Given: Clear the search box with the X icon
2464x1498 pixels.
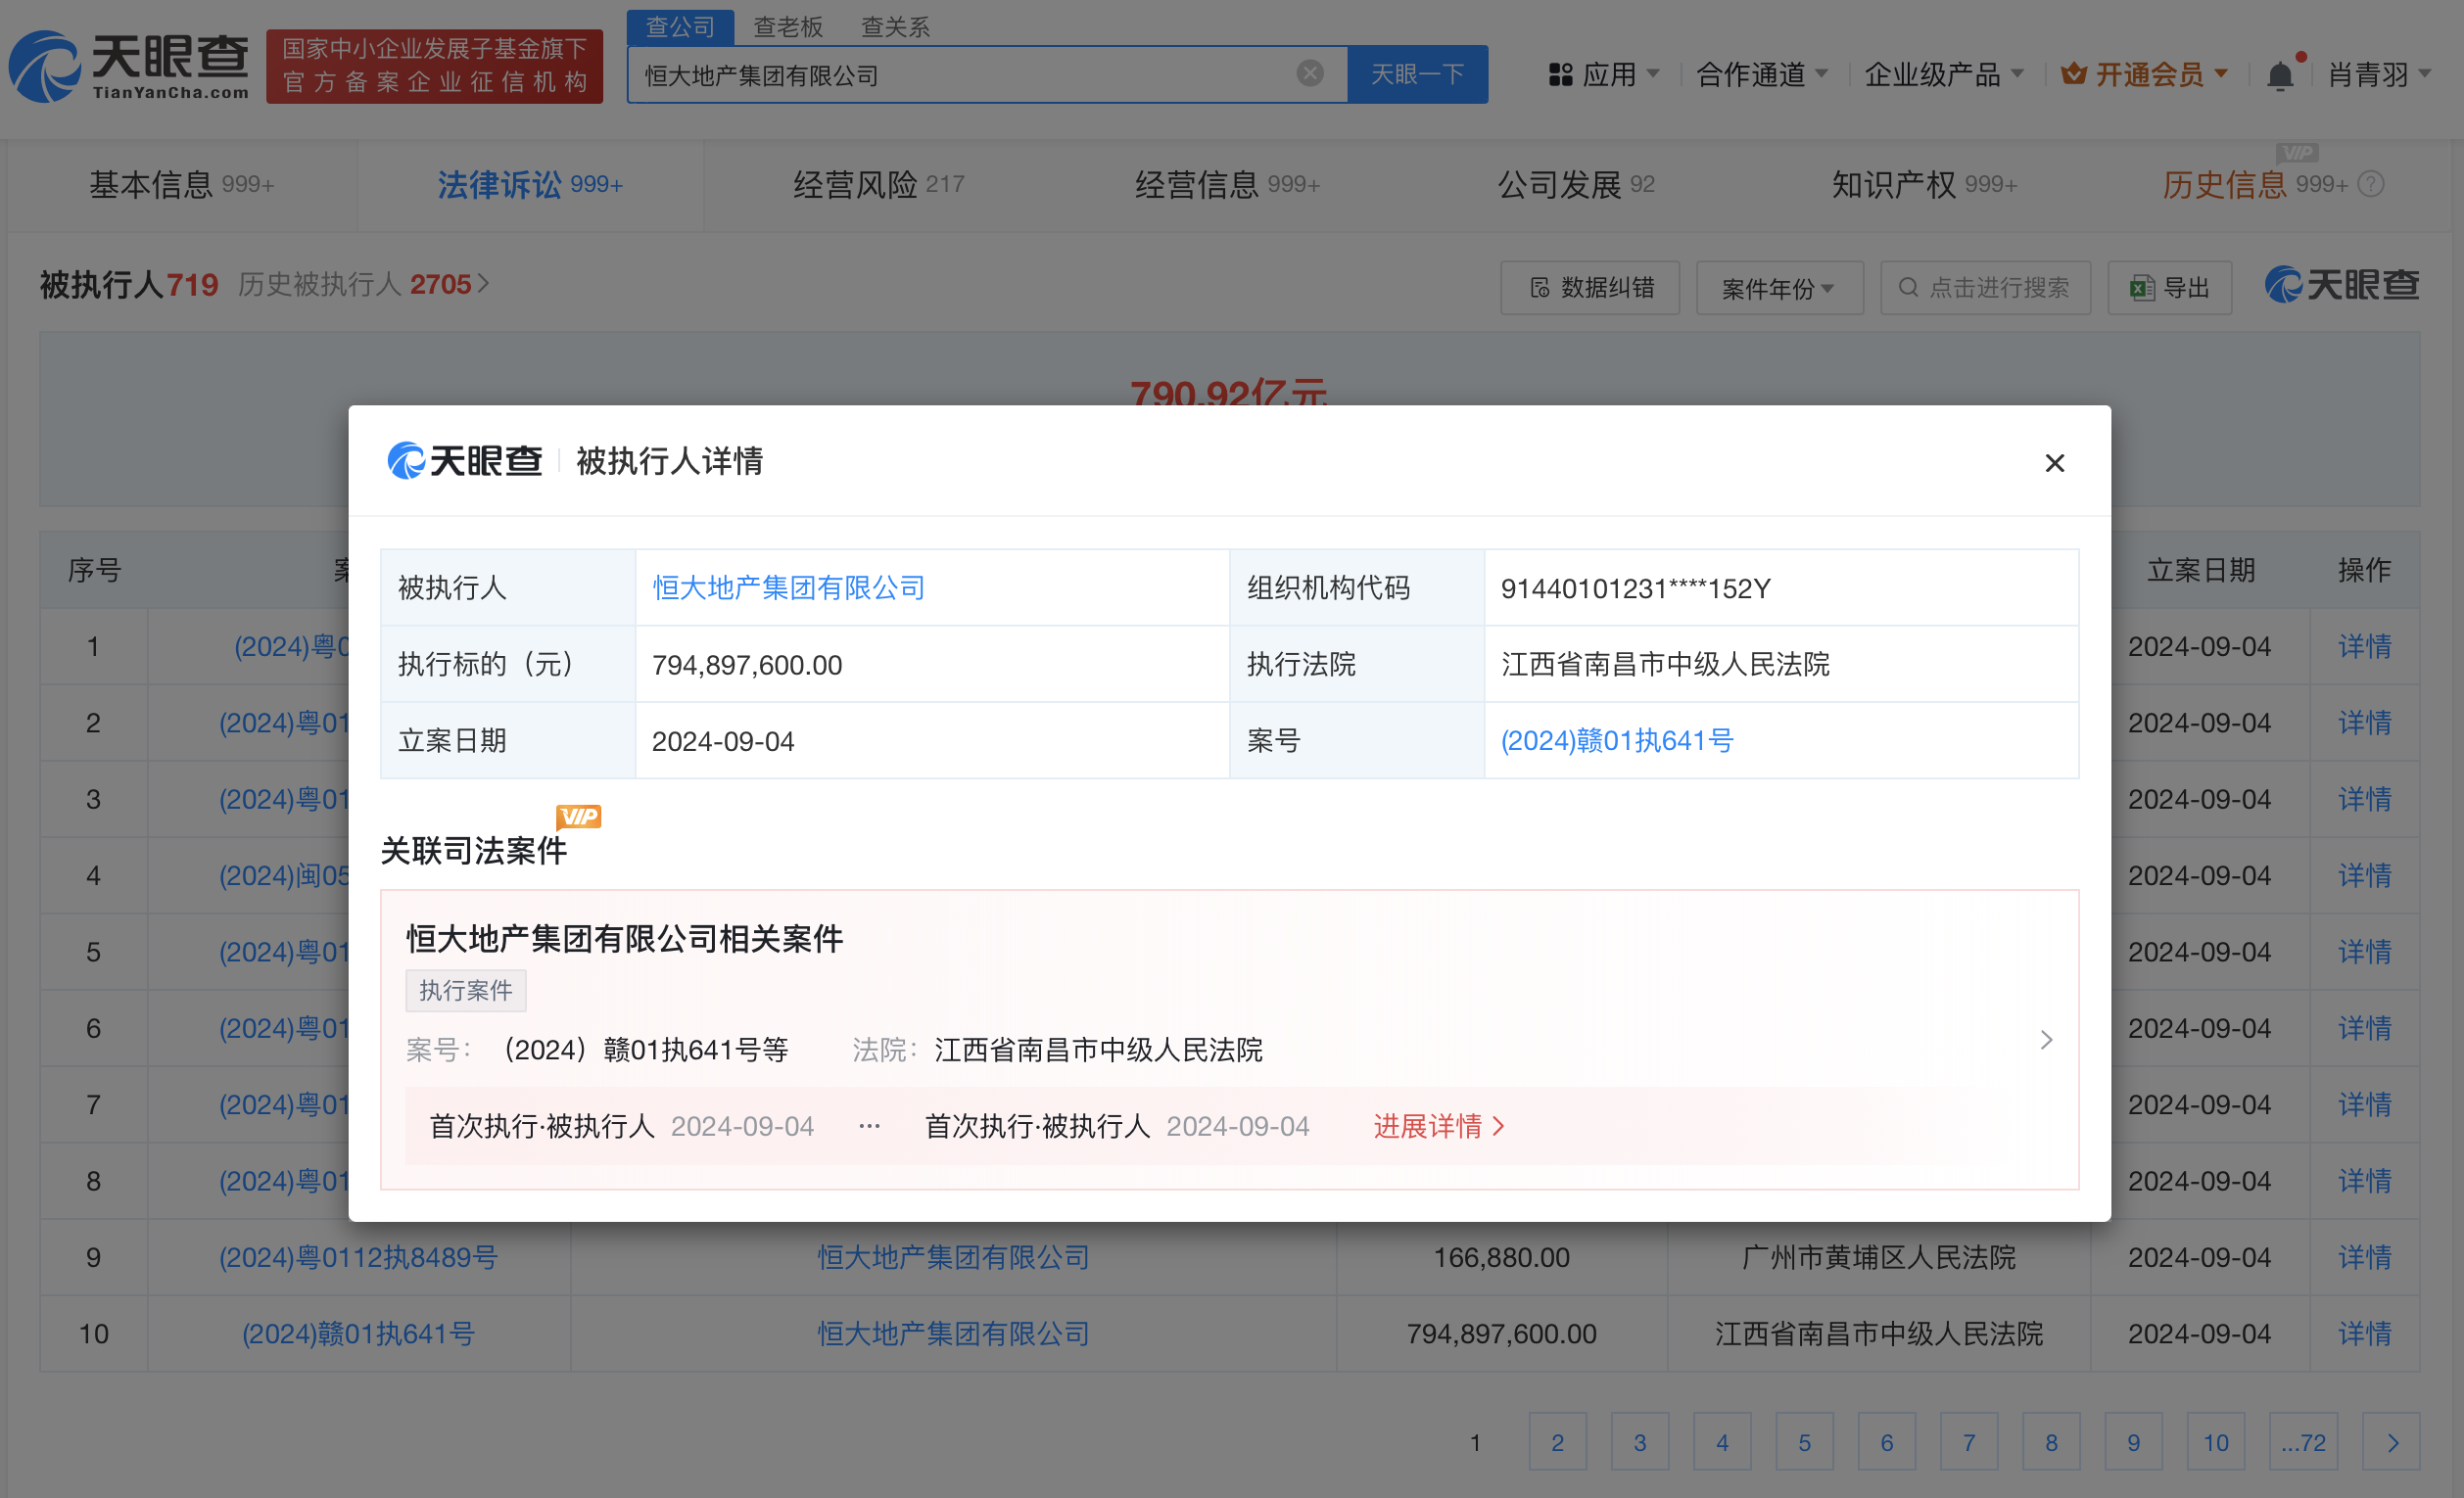Looking at the screenshot, I should (x=1309, y=73).
